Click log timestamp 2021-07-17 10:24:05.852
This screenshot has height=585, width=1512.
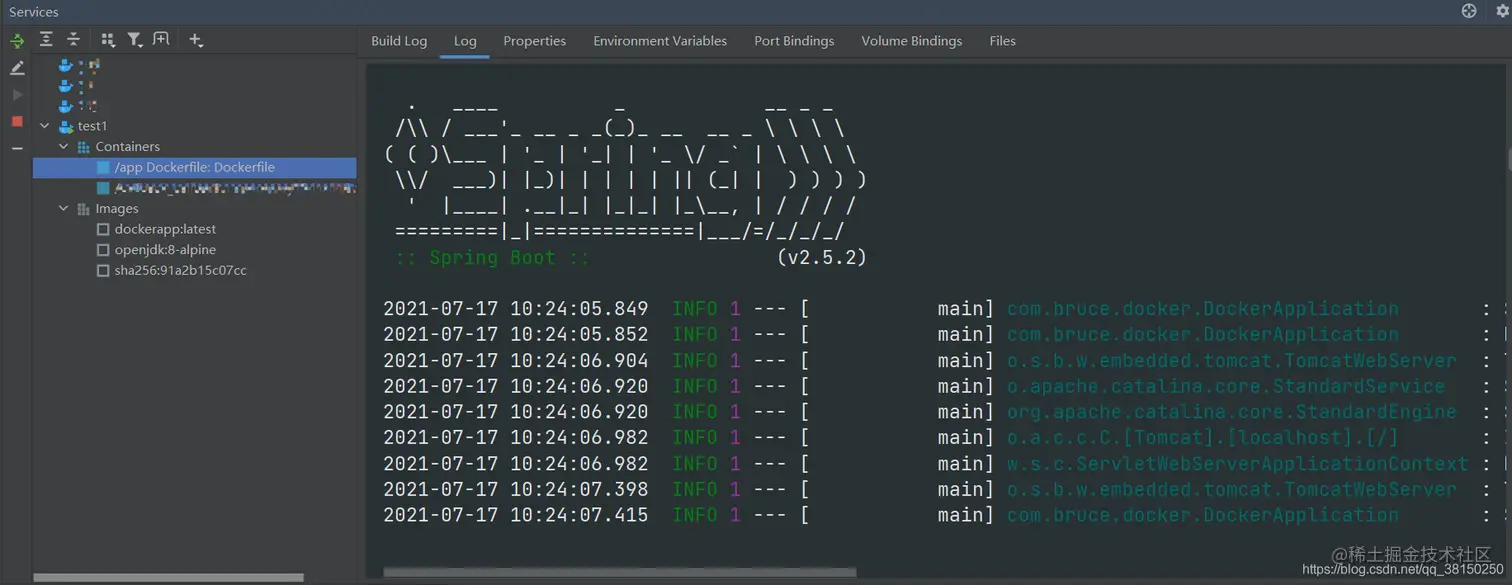pos(516,335)
